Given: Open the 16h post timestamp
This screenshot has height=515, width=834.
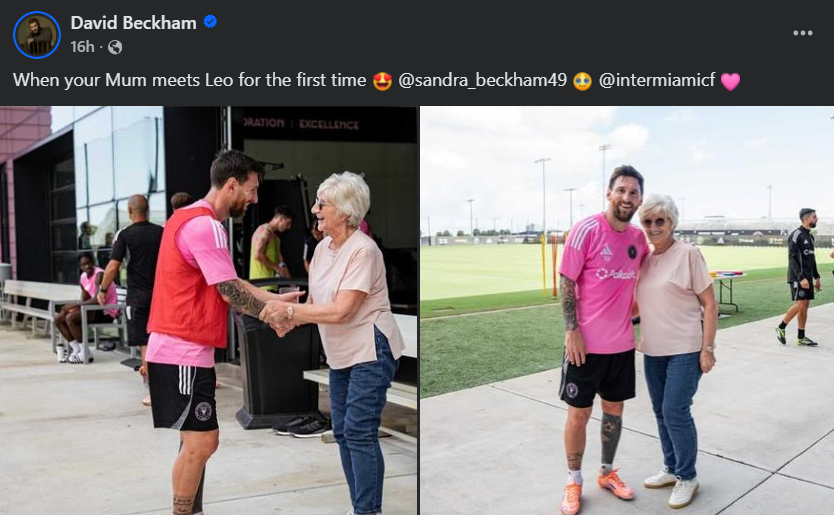Looking at the screenshot, I should [x=82, y=47].
